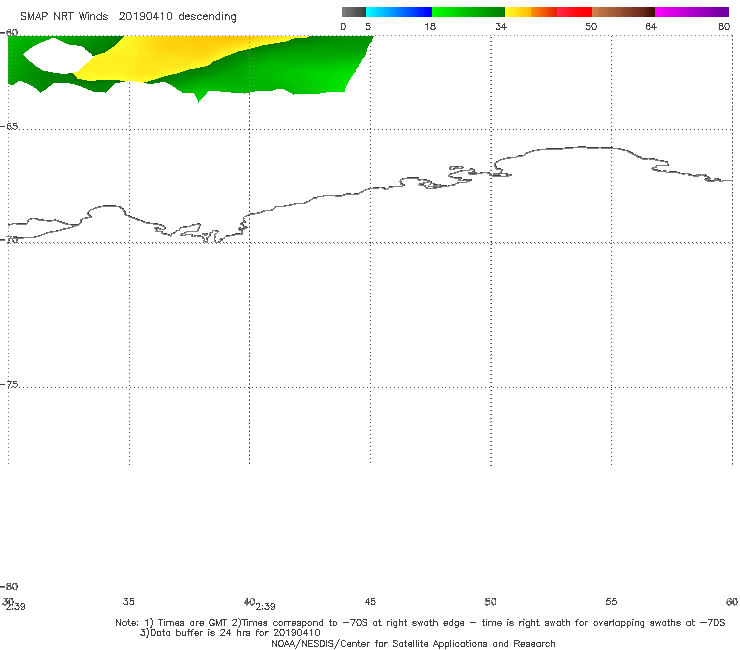Click the longitude axis label "40"

coord(249,602)
